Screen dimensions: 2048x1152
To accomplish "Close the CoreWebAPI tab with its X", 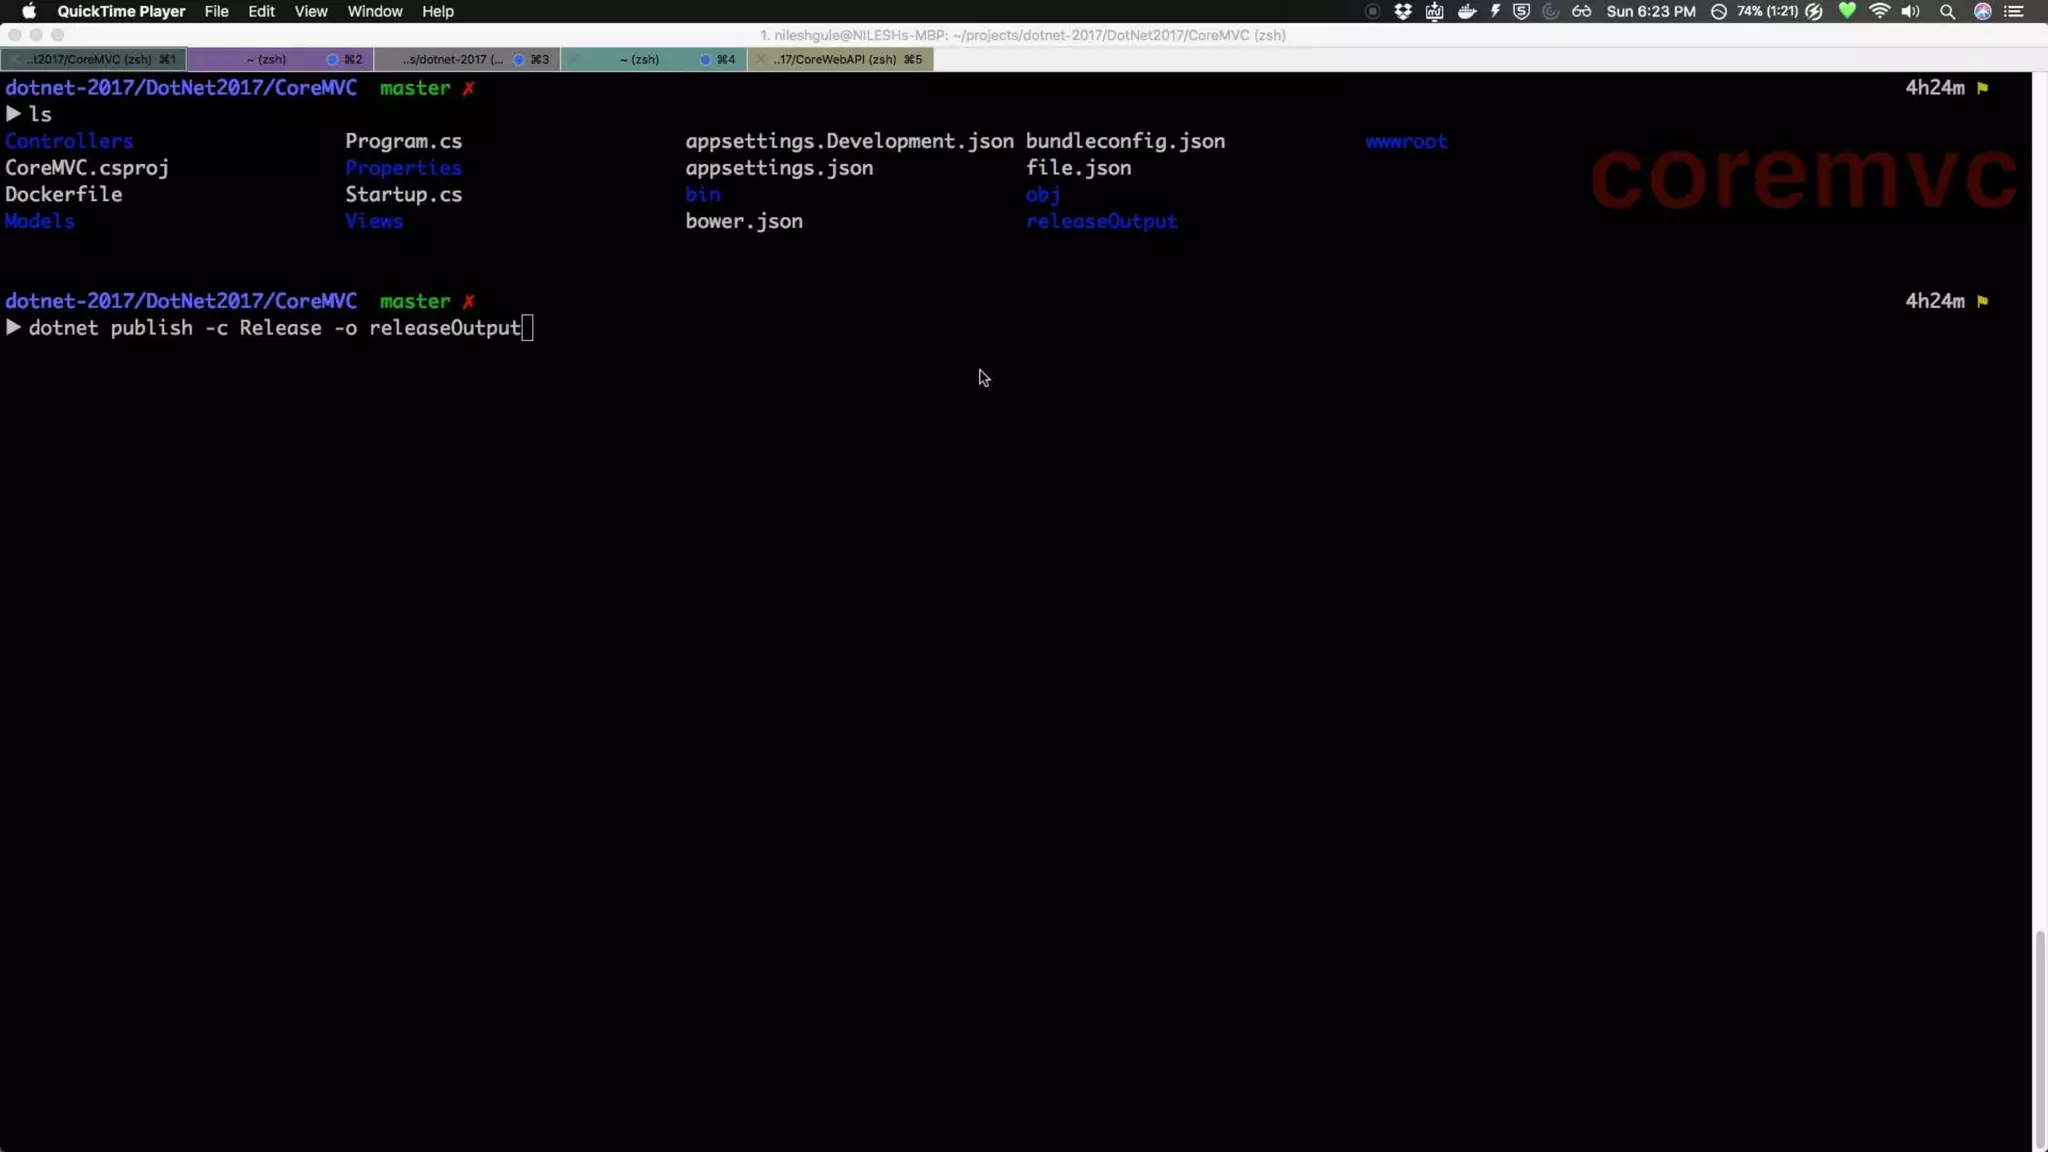I will pos(762,59).
